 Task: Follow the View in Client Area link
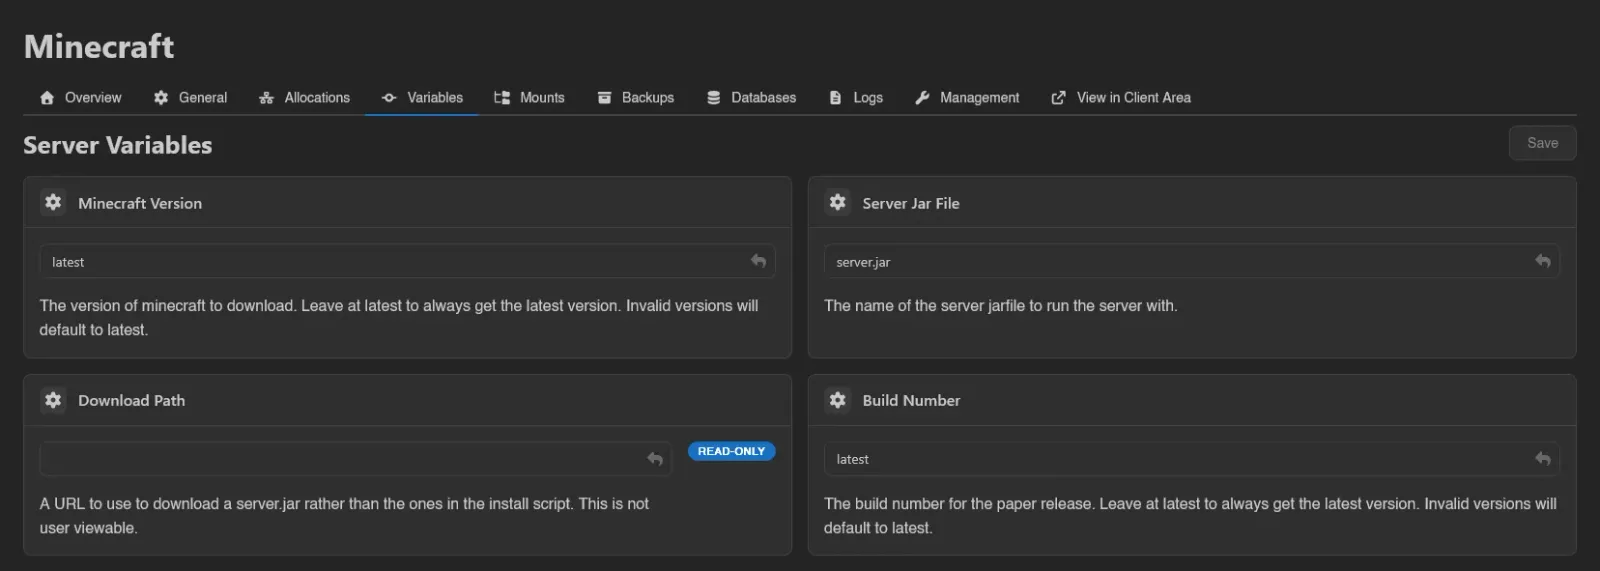(x=1121, y=98)
